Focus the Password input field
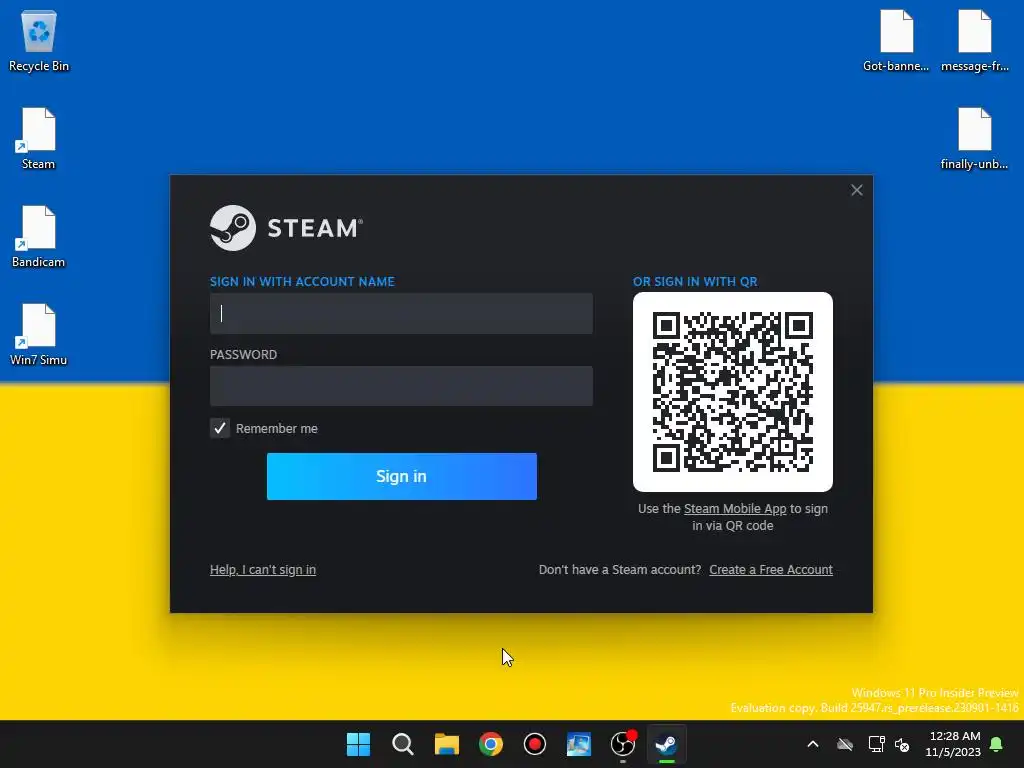Viewport: 1024px width, 768px height. (401, 386)
